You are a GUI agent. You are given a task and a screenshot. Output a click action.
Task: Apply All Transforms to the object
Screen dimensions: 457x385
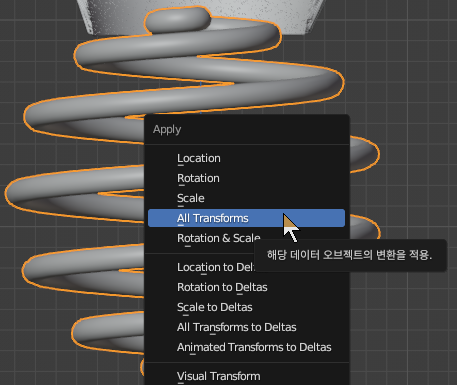[x=246, y=218]
